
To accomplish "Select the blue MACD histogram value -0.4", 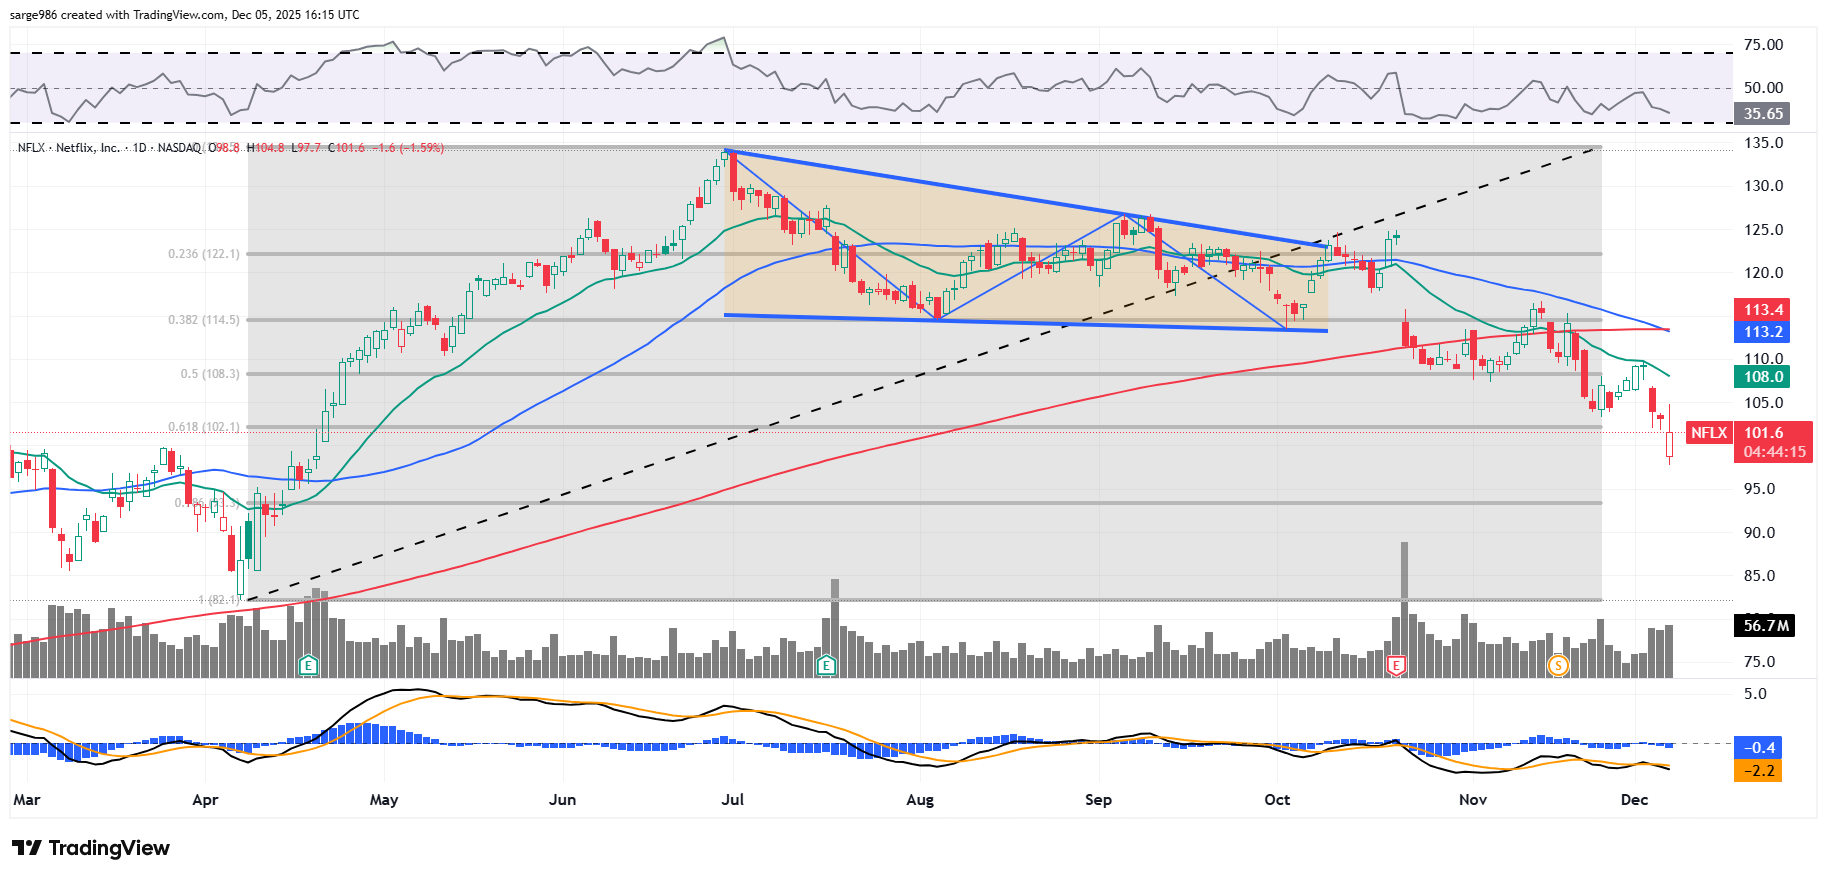I will 1759,748.
